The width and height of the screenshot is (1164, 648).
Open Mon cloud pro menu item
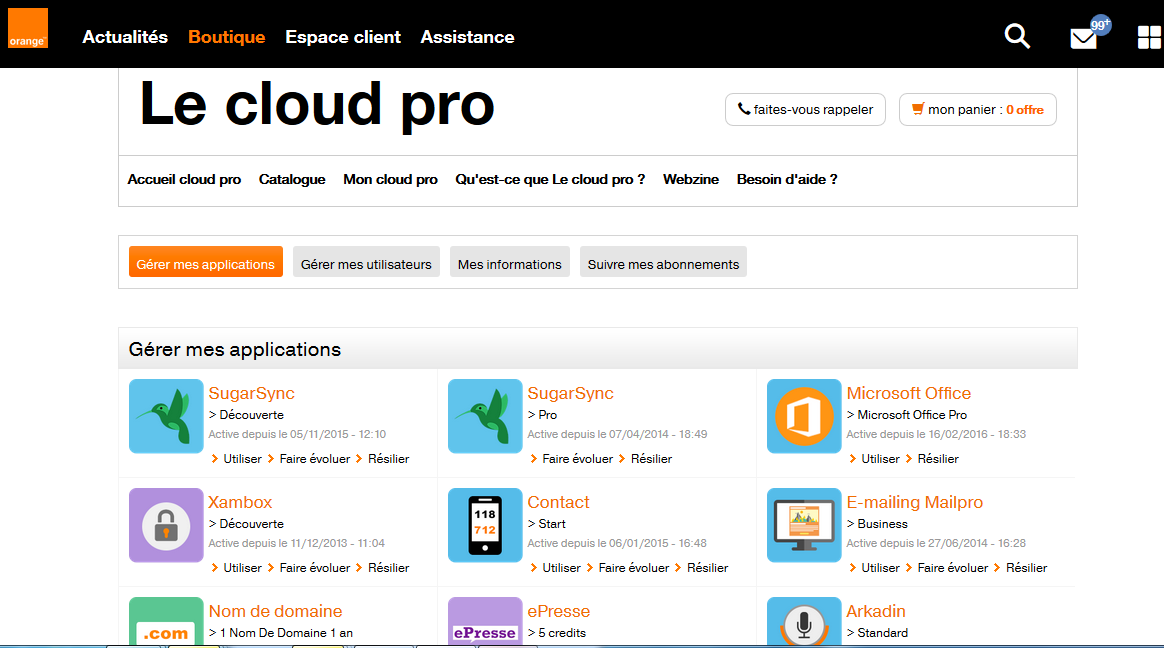tap(390, 180)
